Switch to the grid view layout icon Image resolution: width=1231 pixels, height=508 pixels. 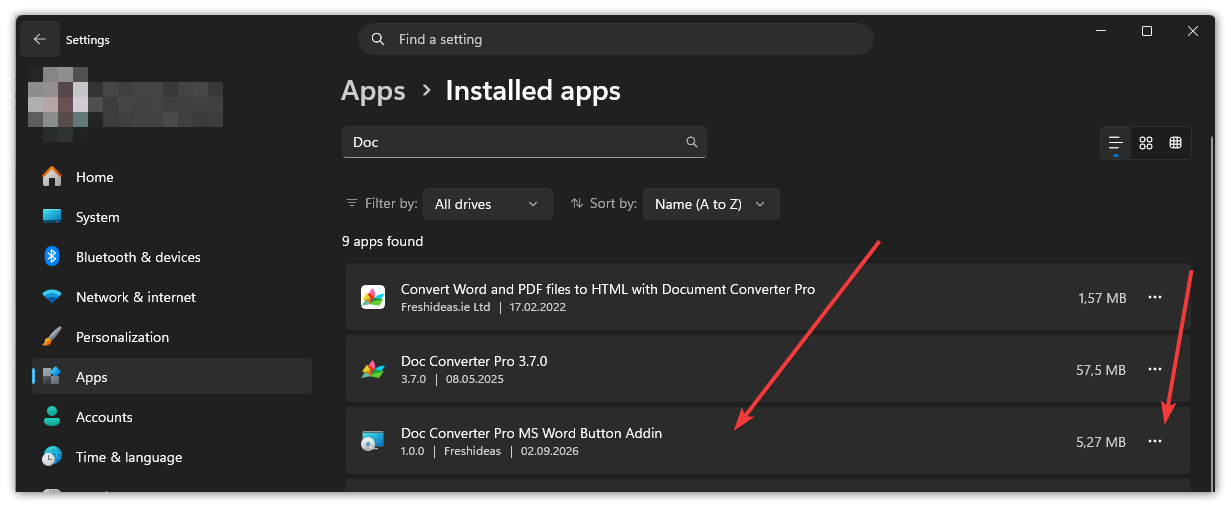coord(1146,143)
